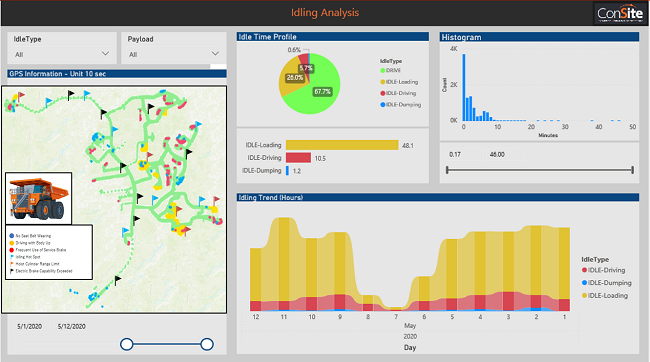Click the orange Driving with Body Up legend dot

click(x=12, y=243)
